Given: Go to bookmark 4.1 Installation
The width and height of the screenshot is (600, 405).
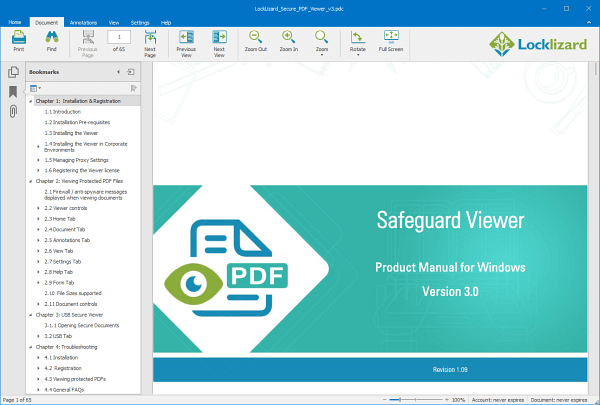Looking at the screenshot, I should coord(61,358).
